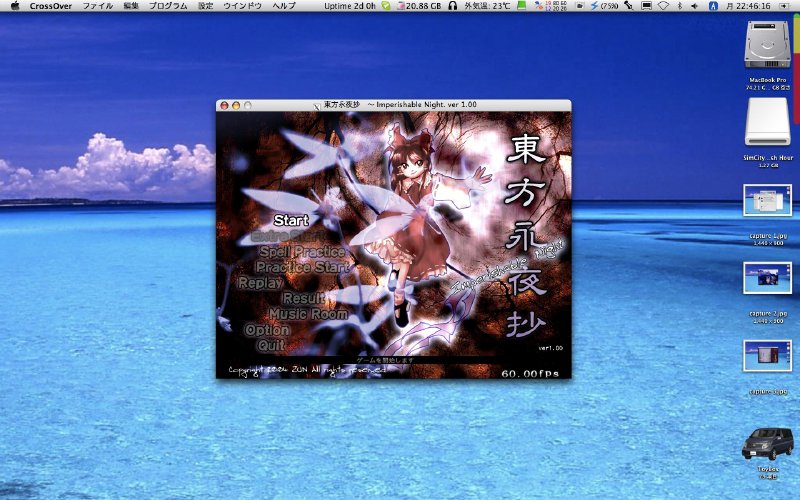Viewport: 800px width, 500px height.
Task: Open the Bluetooth menu bar icon
Action: point(680,6)
